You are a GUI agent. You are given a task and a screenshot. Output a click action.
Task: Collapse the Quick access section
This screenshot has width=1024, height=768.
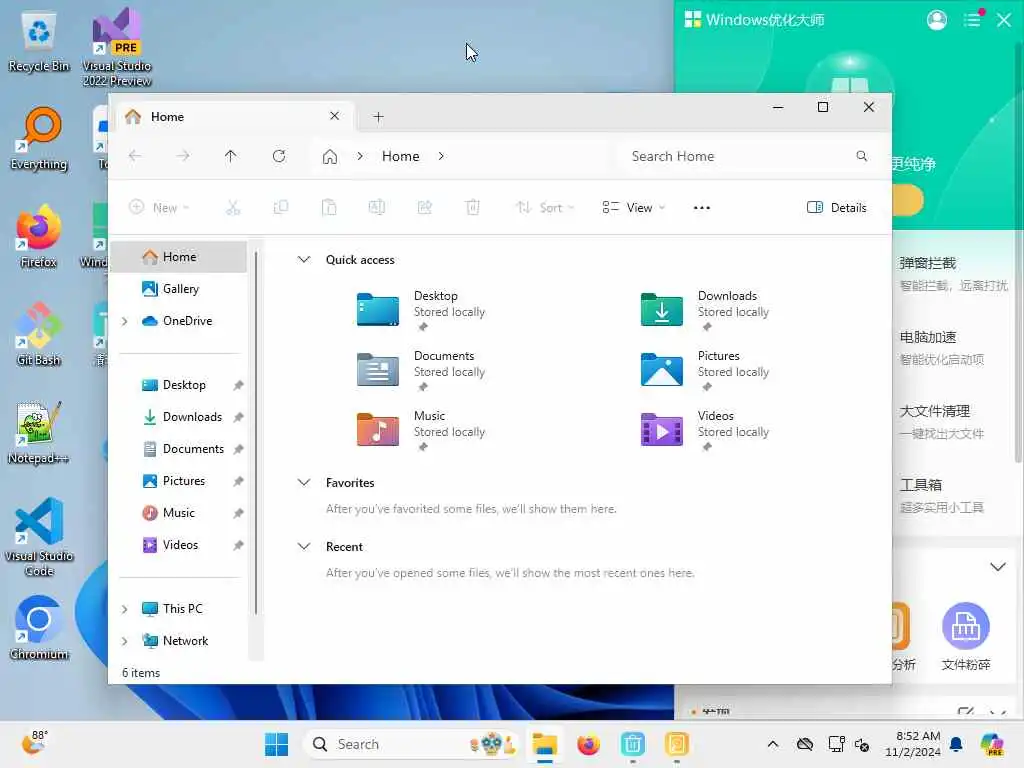click(x=304, y=259)
